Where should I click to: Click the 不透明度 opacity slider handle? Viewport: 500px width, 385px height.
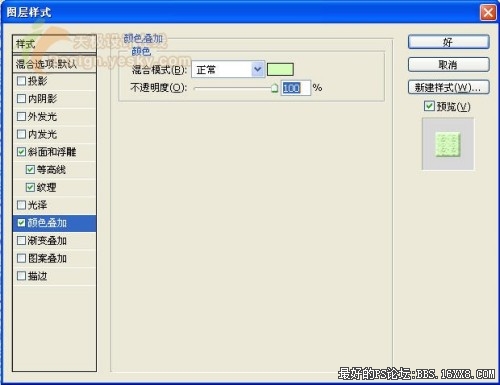274,88
